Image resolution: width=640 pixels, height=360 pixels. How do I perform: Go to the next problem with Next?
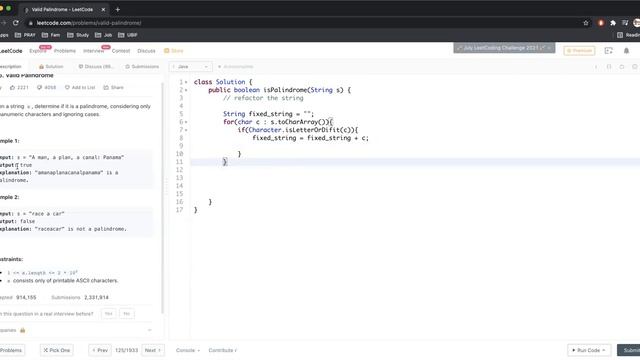pos(153,350)
